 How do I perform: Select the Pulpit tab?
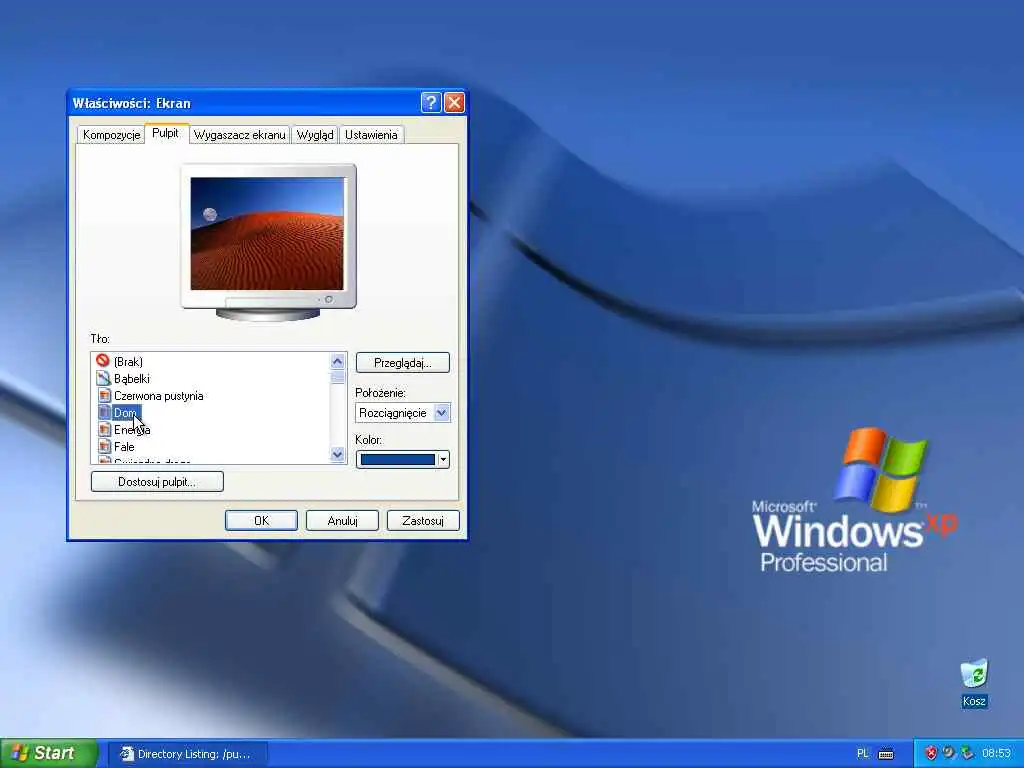pyautogui.click(x=165, y=133)
